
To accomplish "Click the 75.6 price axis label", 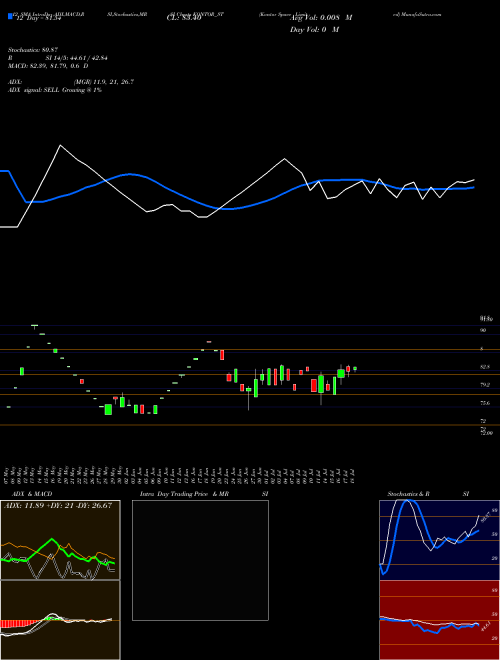I will (x=485, y=403).
